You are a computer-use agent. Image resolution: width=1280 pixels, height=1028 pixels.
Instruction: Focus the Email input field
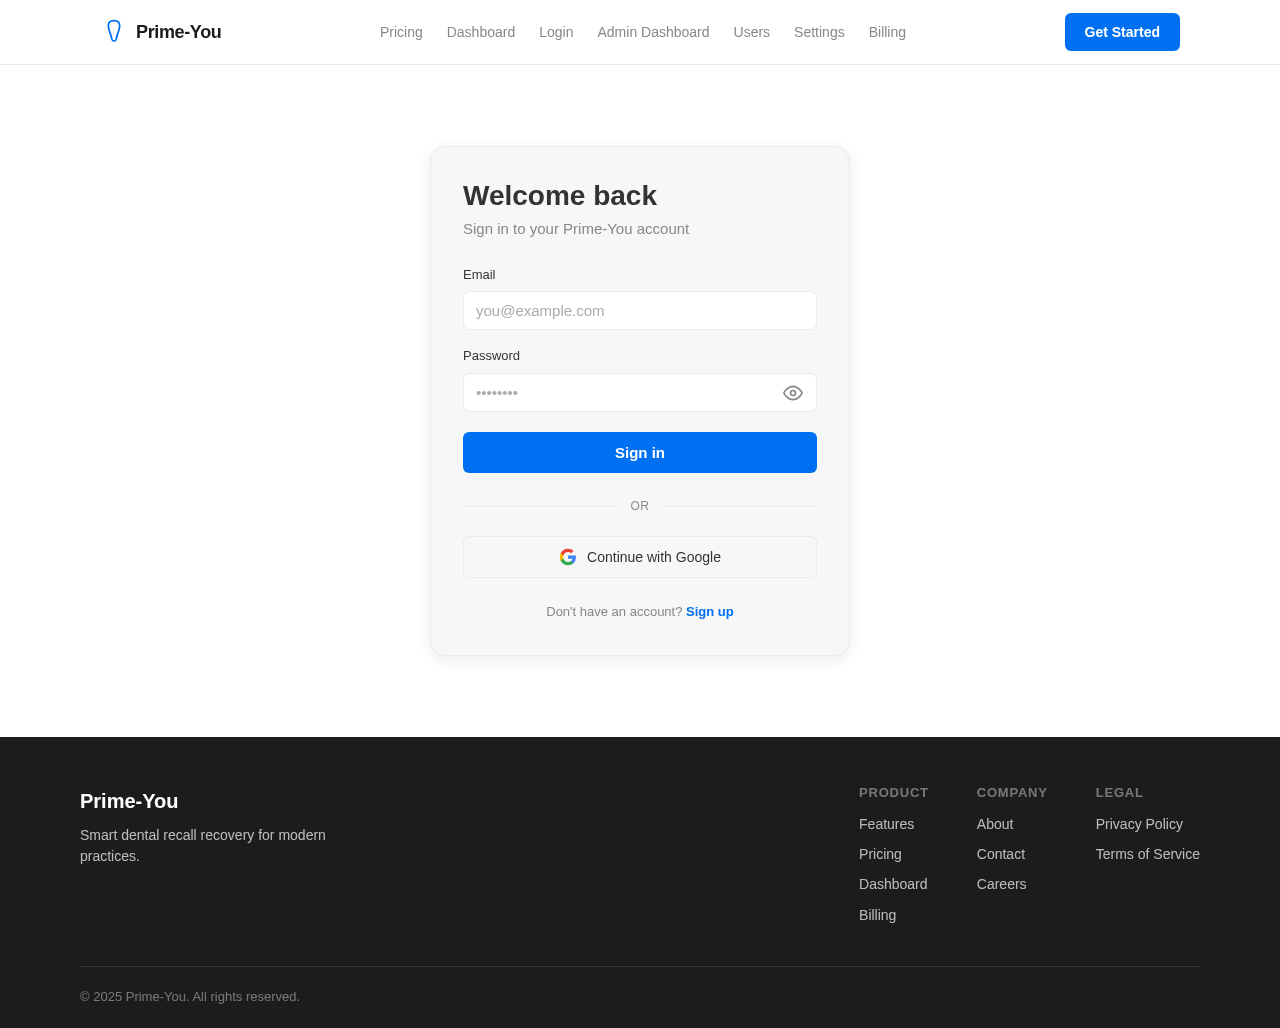coord(640,310)
